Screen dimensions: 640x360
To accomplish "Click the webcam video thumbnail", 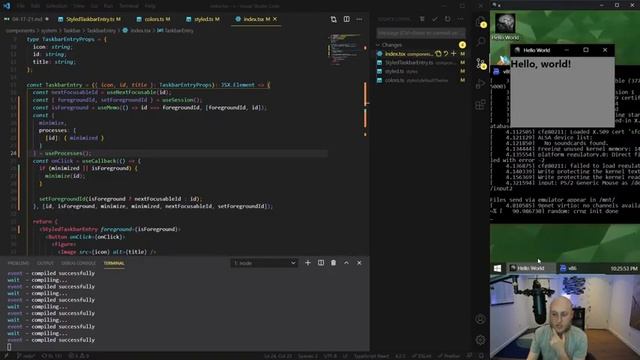I will (565, 317).
